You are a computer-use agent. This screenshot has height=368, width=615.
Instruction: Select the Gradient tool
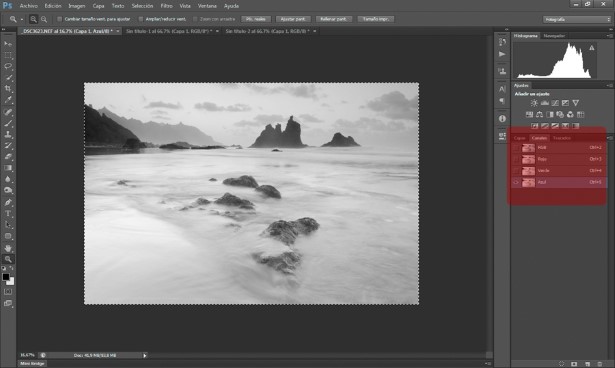8,168
